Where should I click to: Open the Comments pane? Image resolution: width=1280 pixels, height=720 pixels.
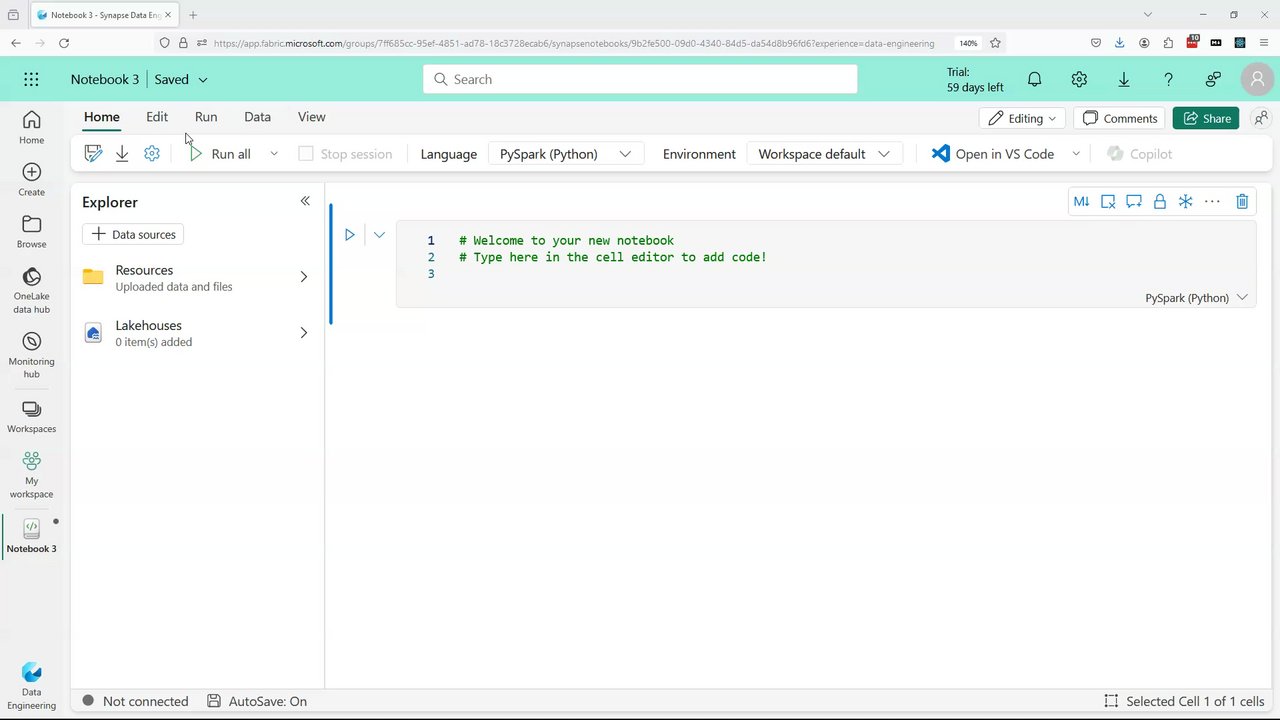(x=1120, y=118)
